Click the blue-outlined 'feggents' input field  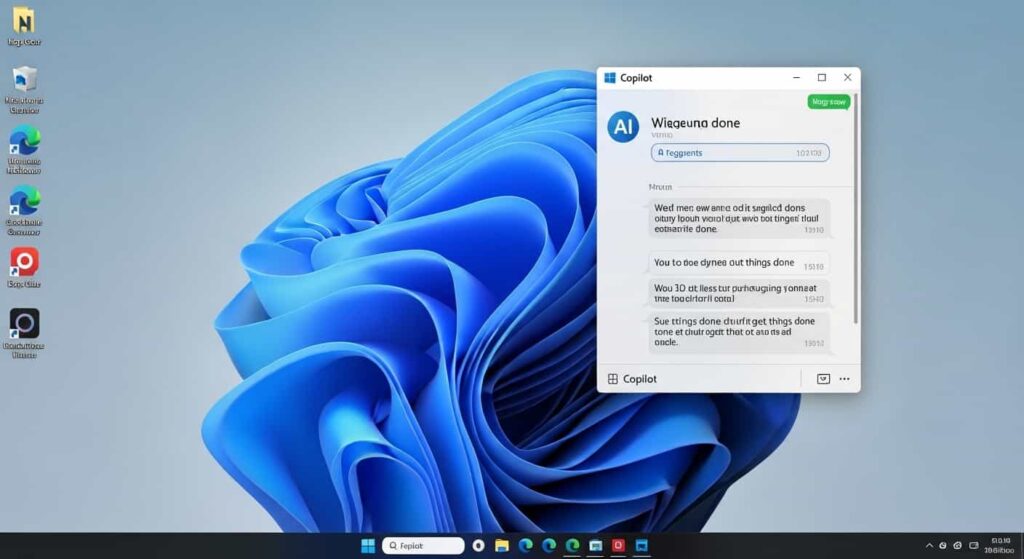(x=740, y=153)
